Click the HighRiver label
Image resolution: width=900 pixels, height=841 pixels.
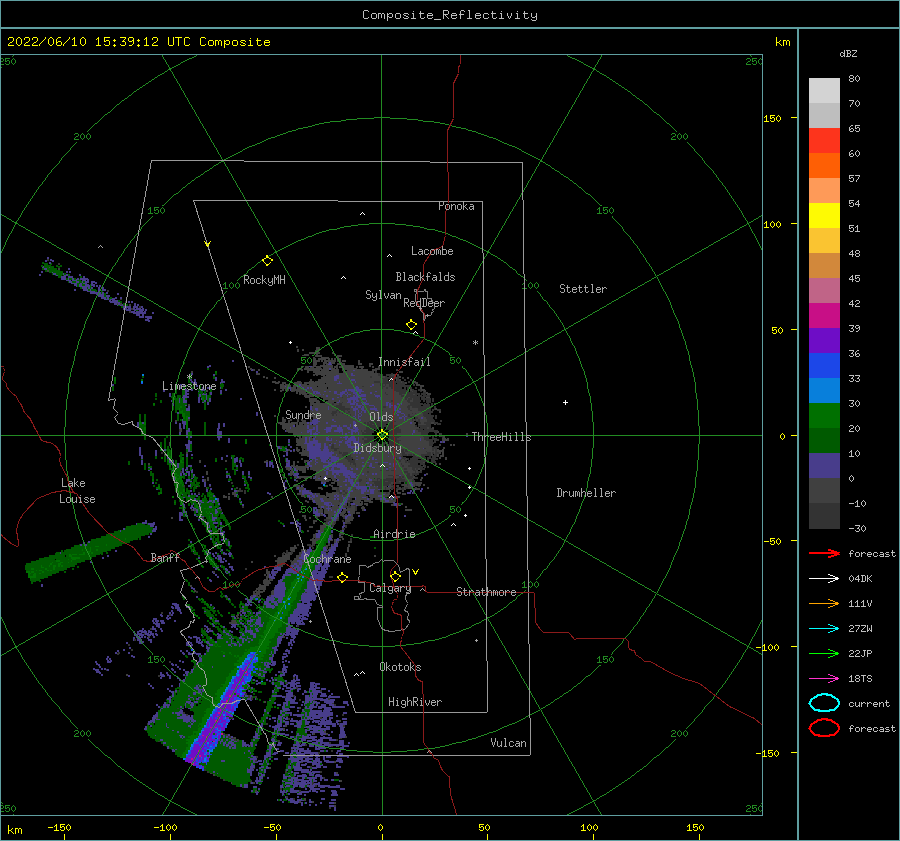click(415, 702)
